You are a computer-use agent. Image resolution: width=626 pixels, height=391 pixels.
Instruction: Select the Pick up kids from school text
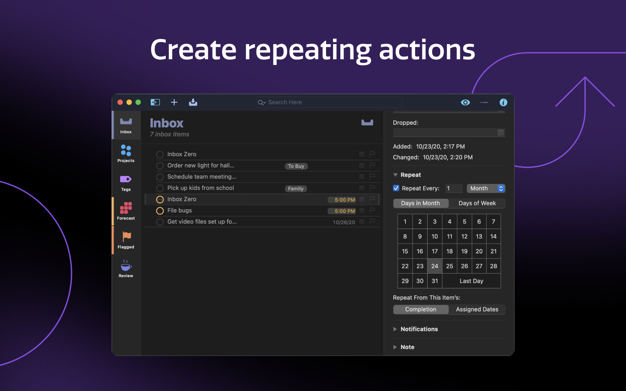coord(200,188)
